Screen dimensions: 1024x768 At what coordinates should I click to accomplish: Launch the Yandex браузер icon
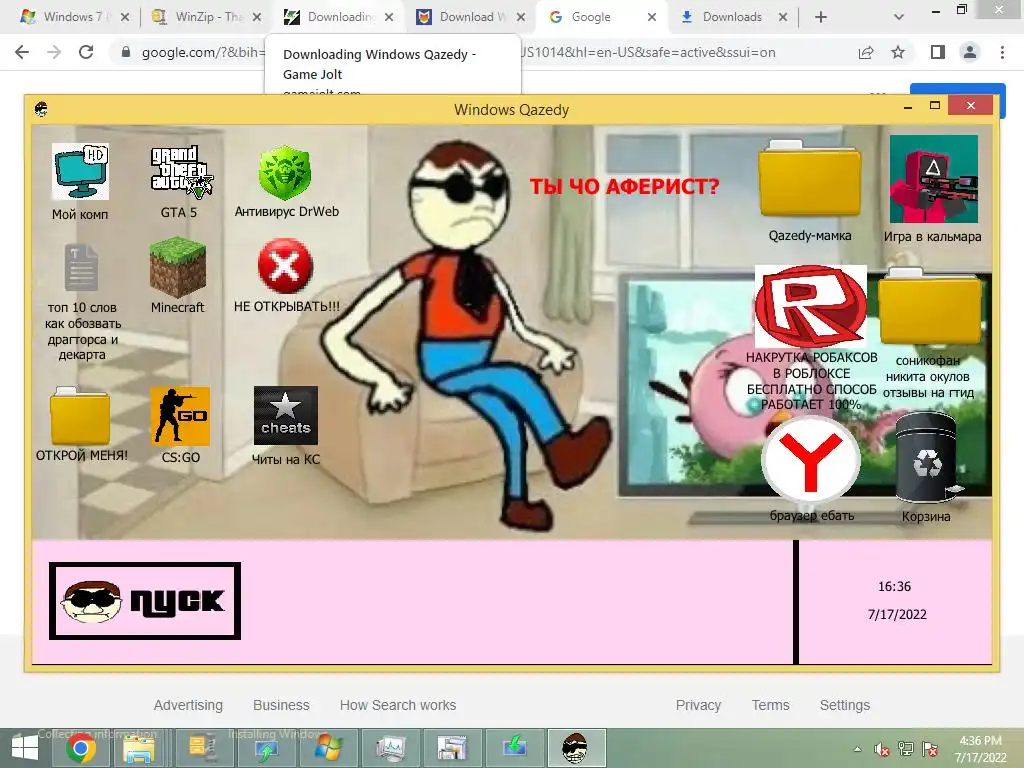click(810, 461)
